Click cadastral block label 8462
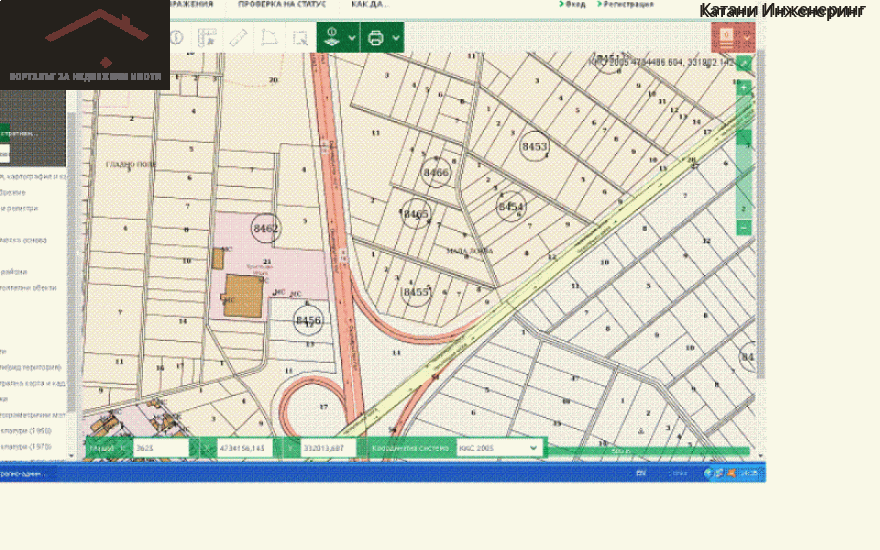 (x=265, y=228)
